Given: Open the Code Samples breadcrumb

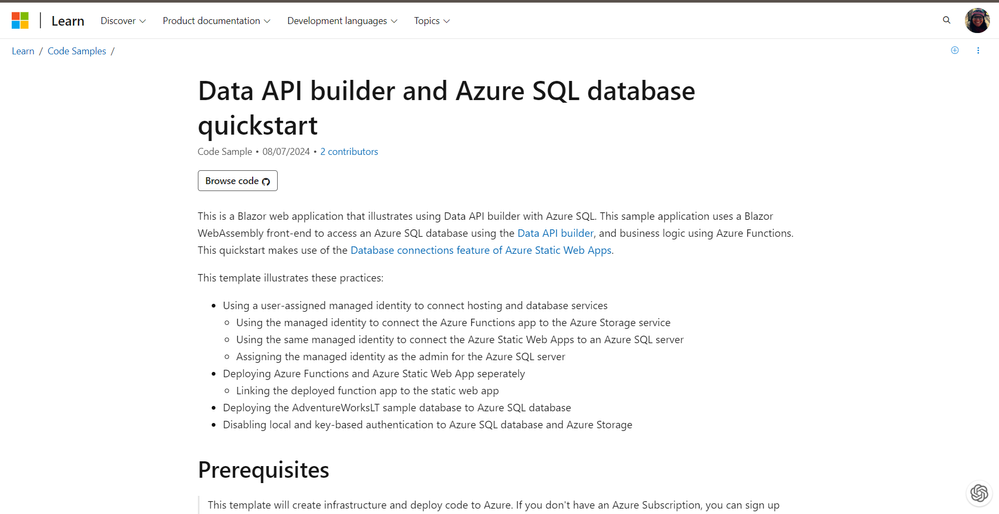Looking at the screenshot, I should [x=77, y=51].
